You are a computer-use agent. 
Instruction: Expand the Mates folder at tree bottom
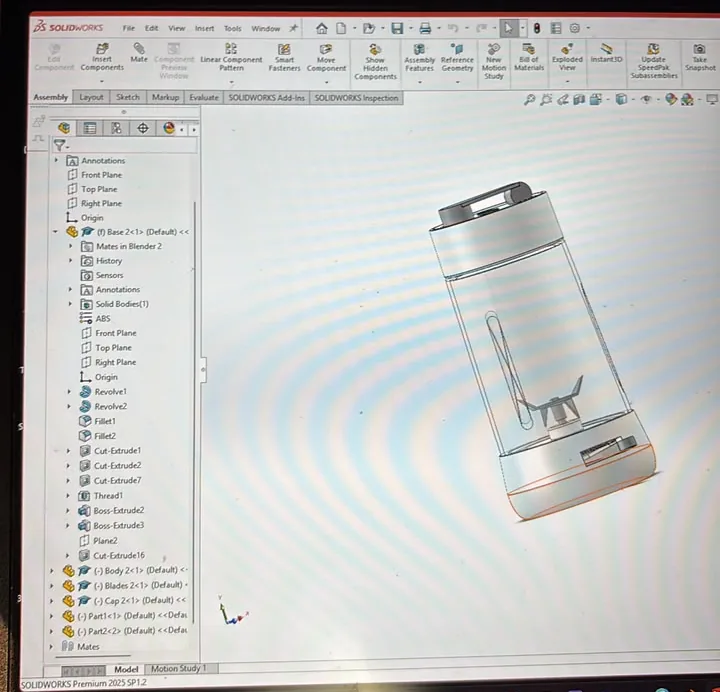point(51,647)
